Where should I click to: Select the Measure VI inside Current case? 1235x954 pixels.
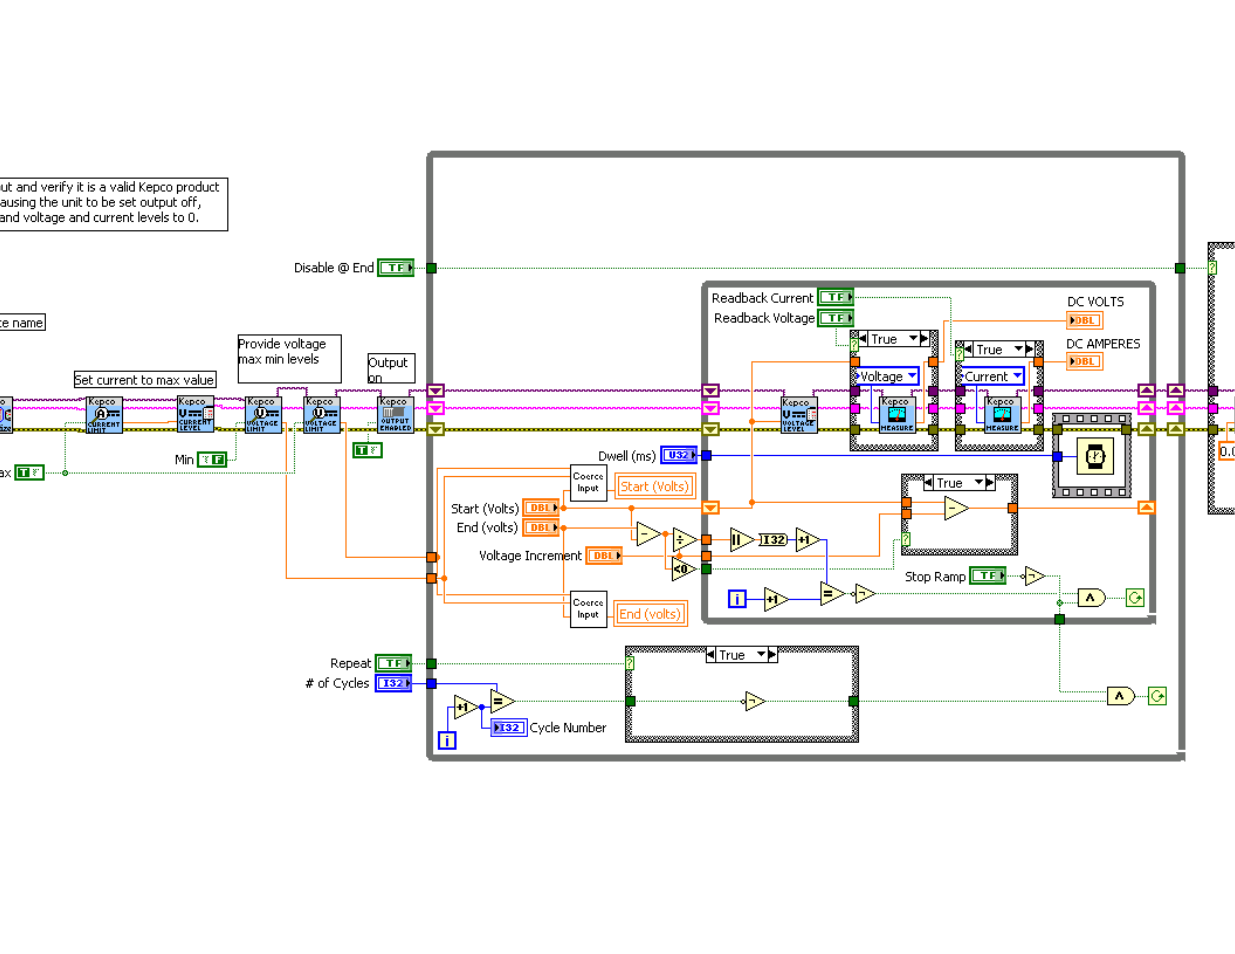click(1002, 415)
